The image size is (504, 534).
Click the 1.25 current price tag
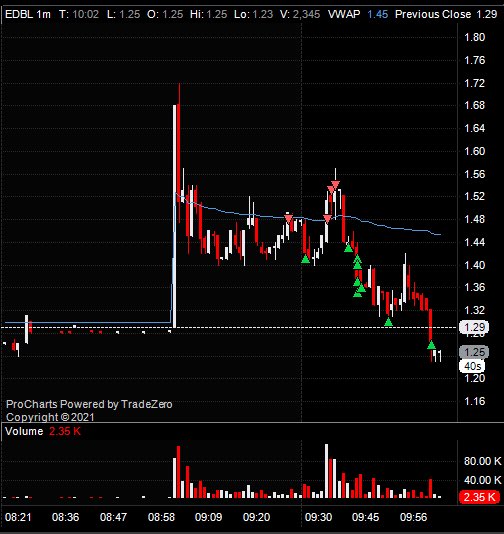tap(474, 352)
